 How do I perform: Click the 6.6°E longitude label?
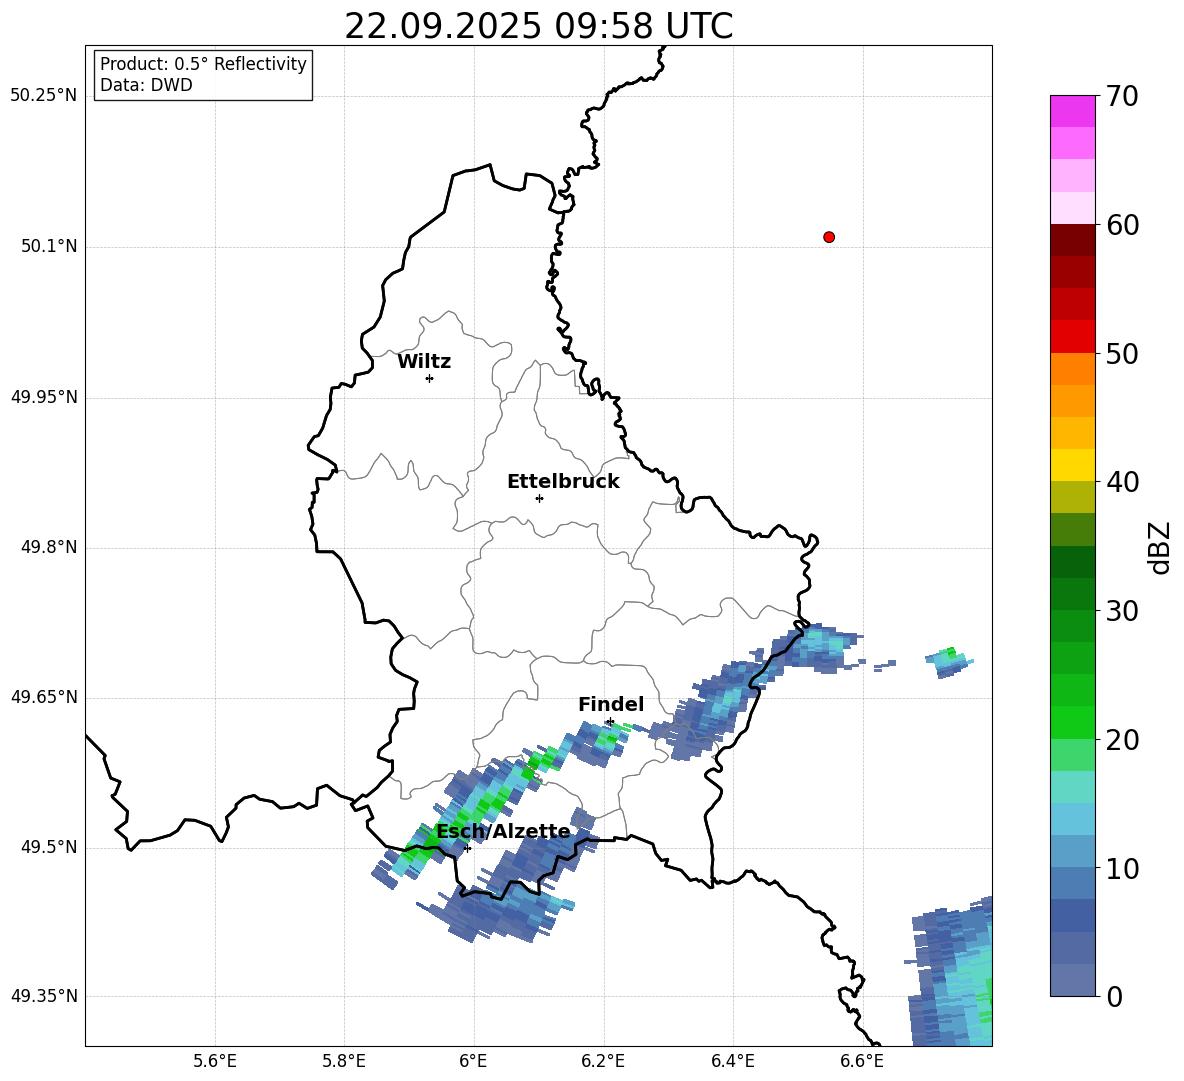(x=862, y=1061)
